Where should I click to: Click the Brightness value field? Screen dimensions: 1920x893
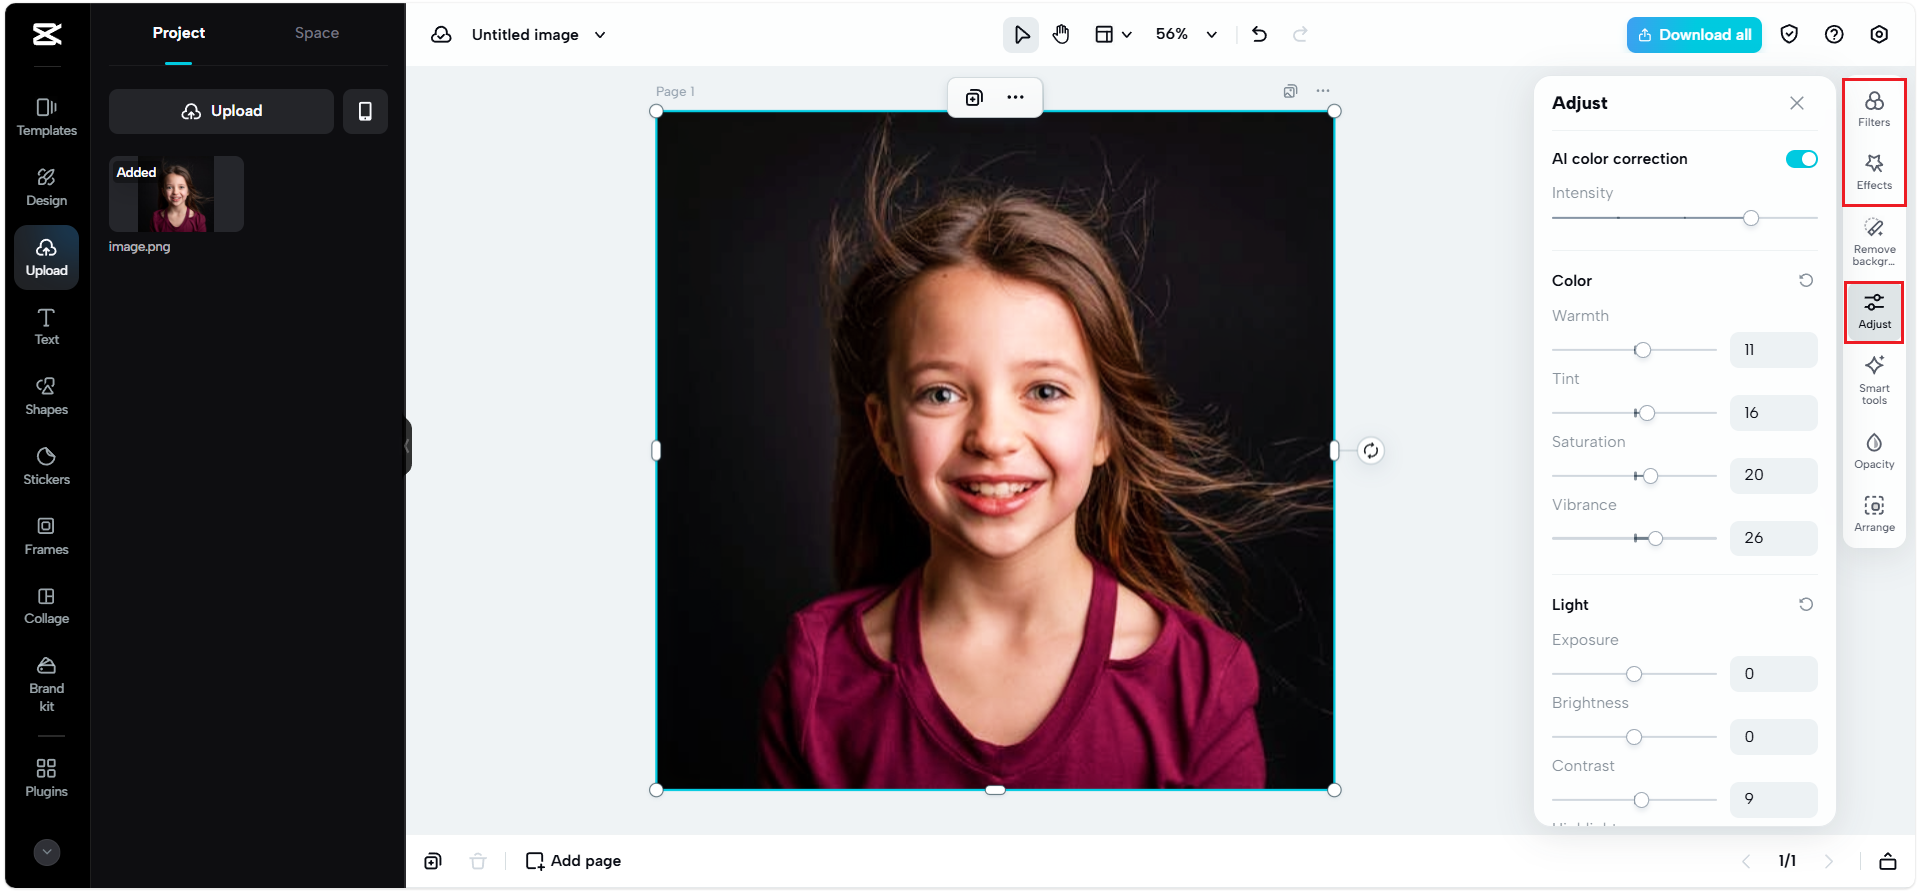(x=1773, y=737)
